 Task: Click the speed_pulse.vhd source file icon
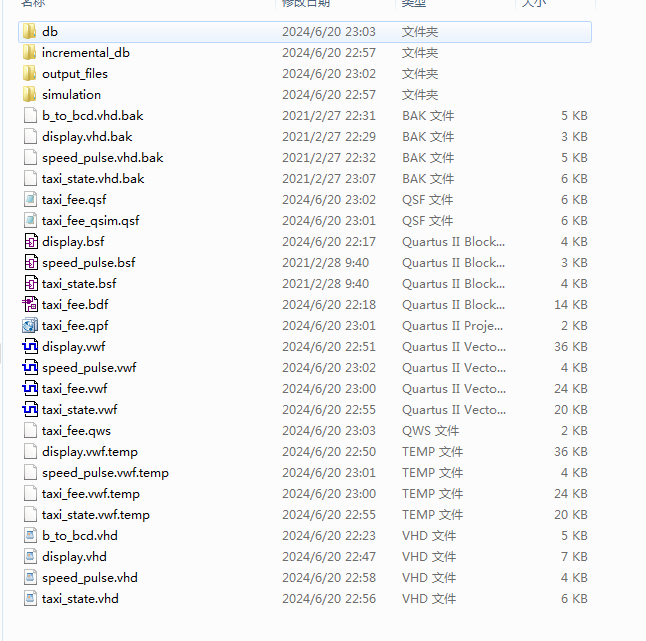coord(30,578)
